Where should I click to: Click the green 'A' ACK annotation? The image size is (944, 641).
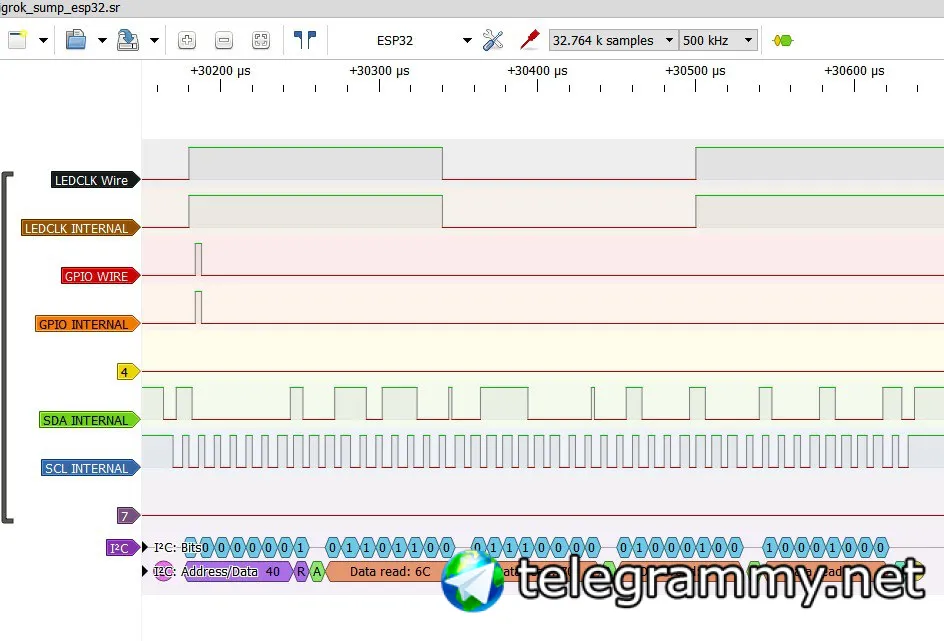click(x=317, y=571)
